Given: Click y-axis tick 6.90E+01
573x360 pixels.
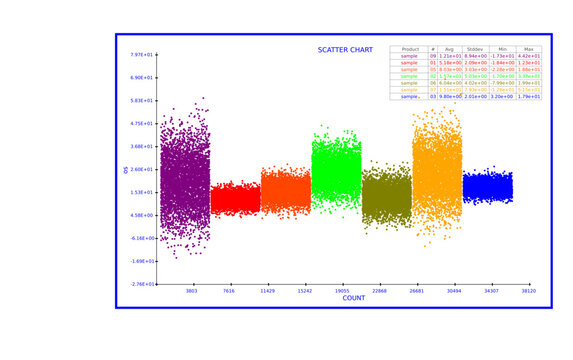Looking at the screenshot, I should (x=142, y=78).
